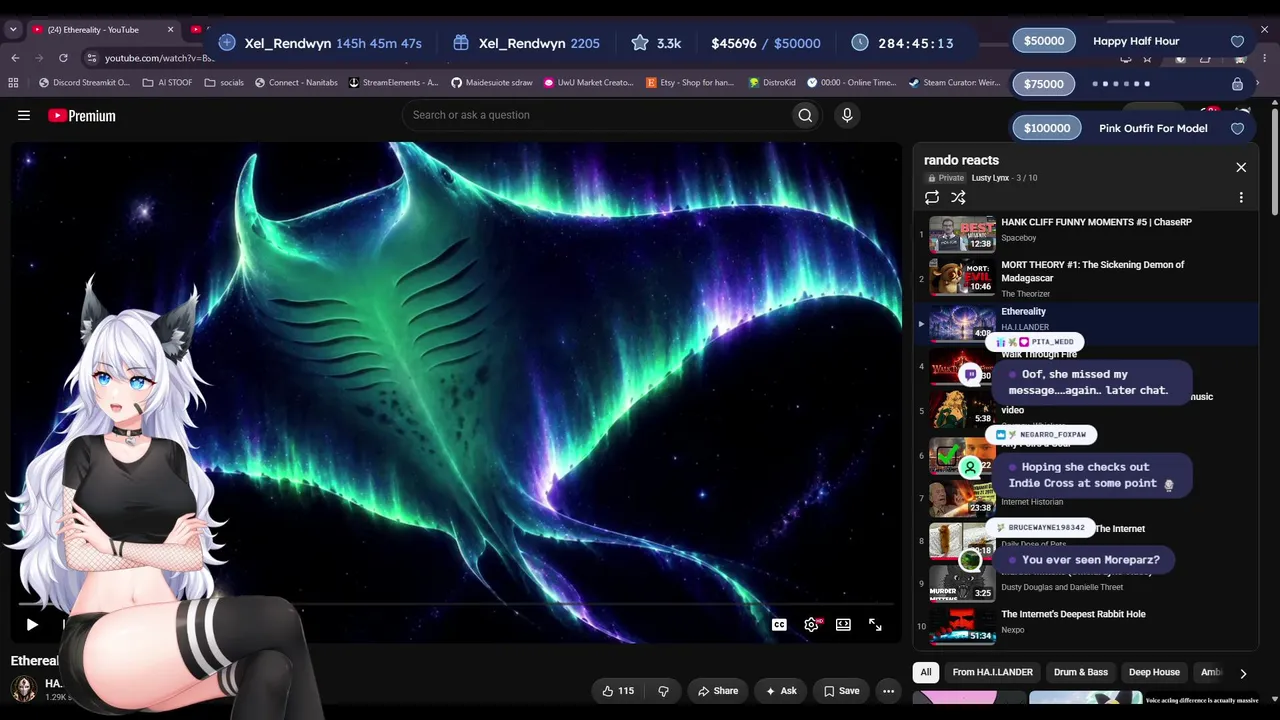Open rando reacts playlist options menu
Screen dimensions: 1280x720
click(x=1241, y=198)
